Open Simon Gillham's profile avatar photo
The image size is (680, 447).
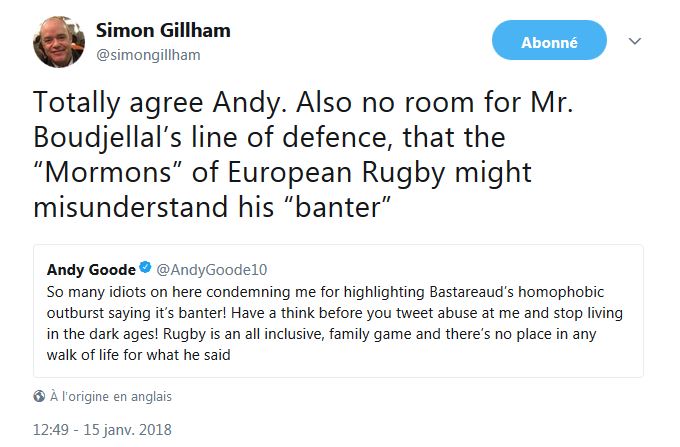coord(58,42)
